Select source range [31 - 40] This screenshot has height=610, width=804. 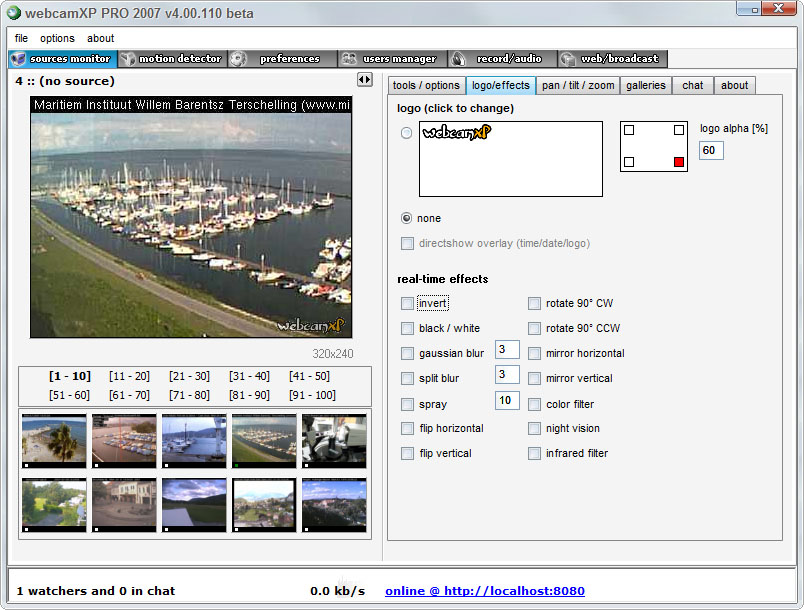[x=249, y=376]
